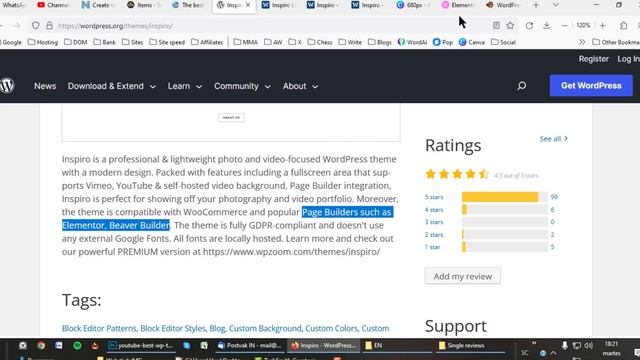Click the microphone icon in system tray
The image size is (640, 360).
564,346
